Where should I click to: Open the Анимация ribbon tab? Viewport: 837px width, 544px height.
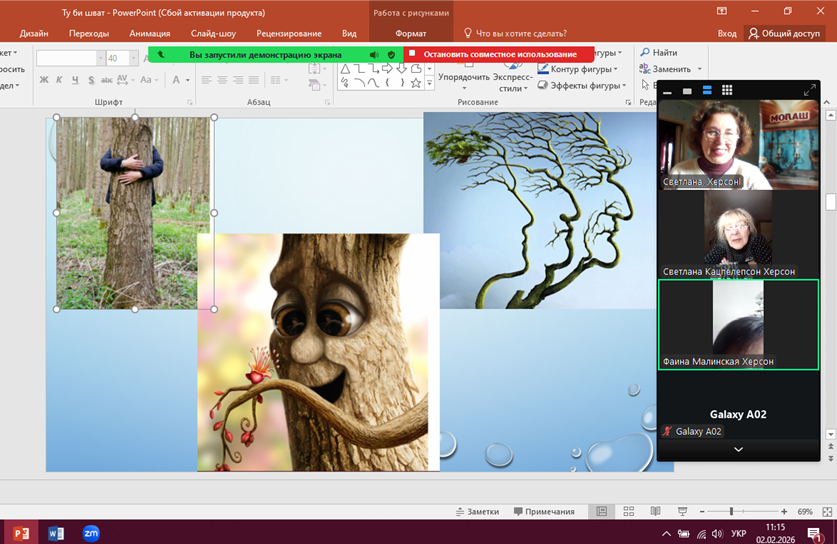point(149,33)
